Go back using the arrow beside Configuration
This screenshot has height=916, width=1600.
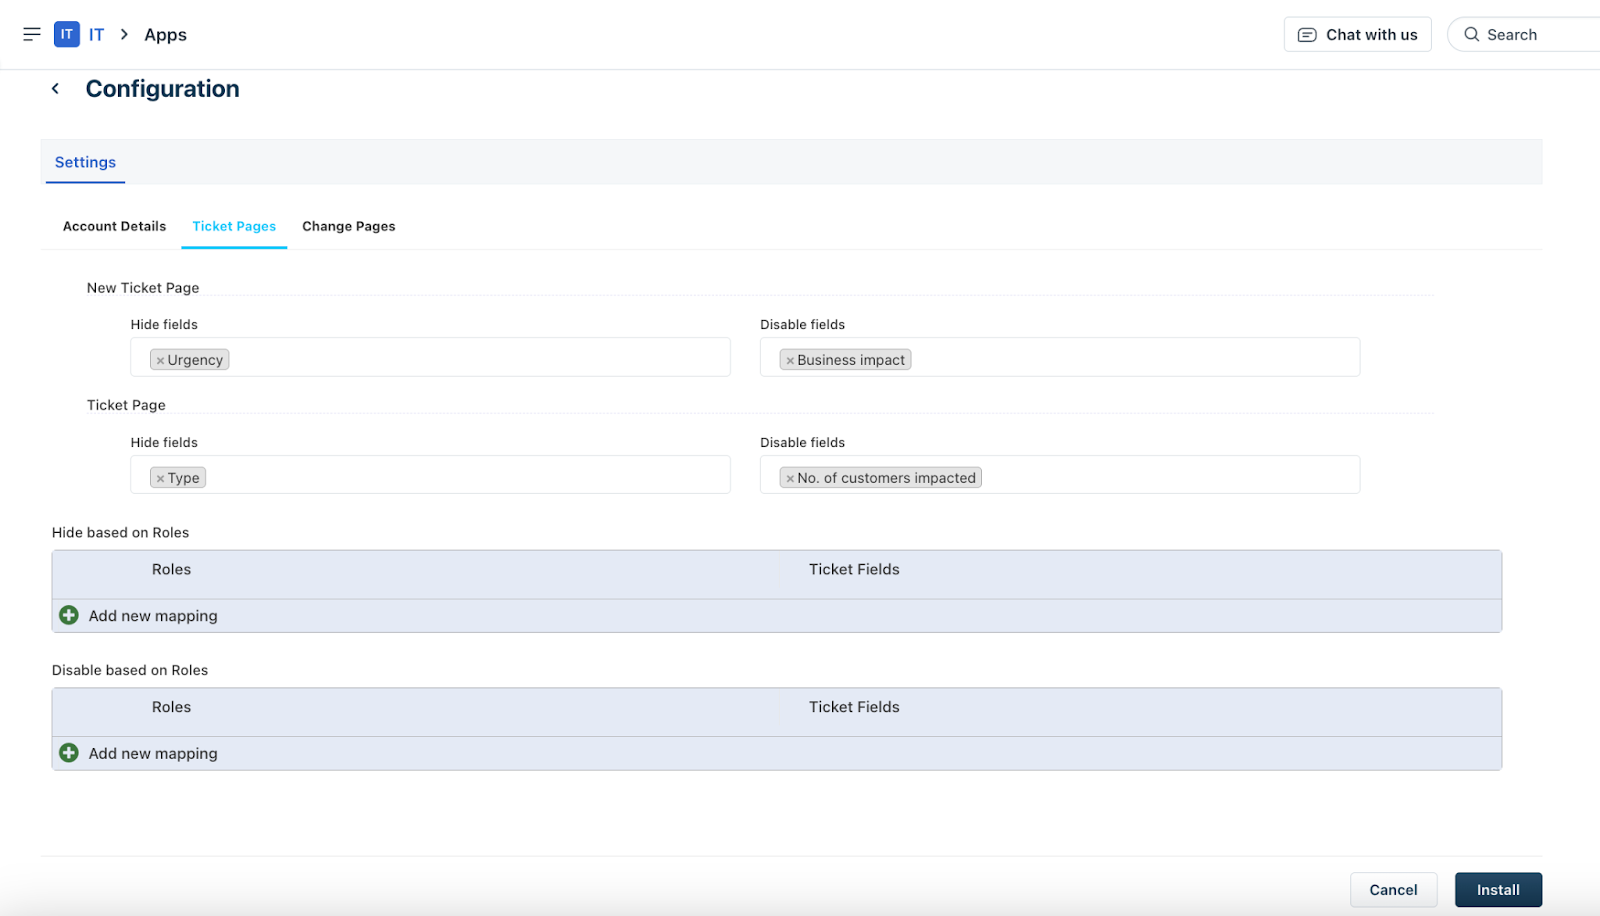56,89
